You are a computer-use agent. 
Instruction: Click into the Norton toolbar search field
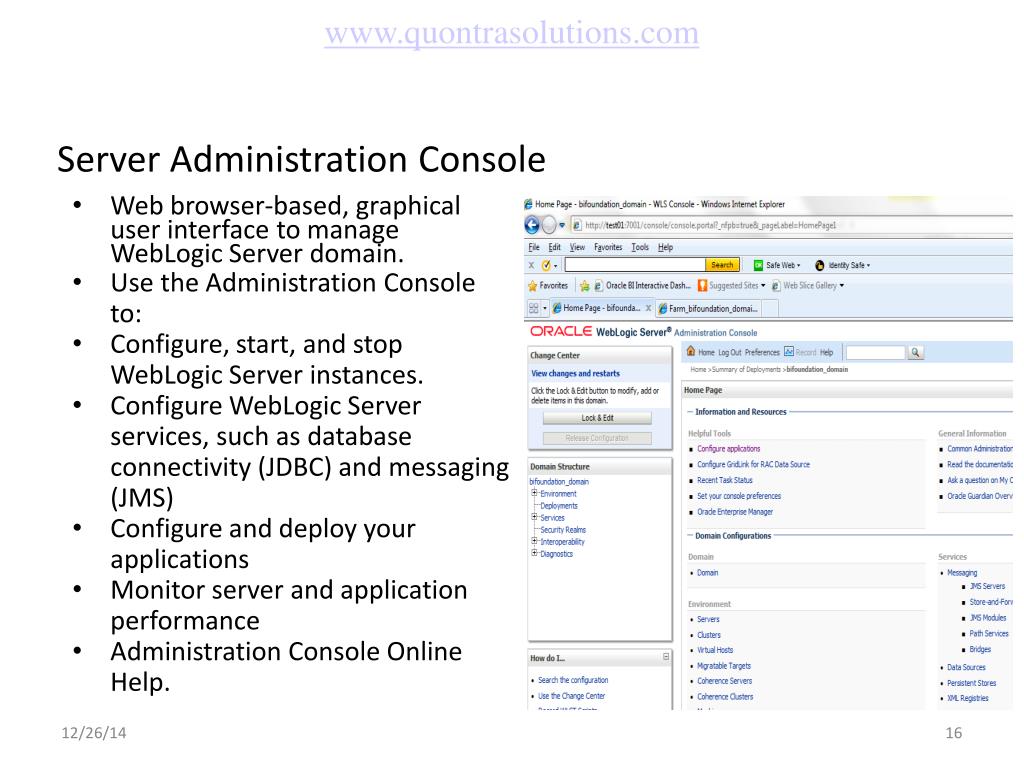point(635,264)
